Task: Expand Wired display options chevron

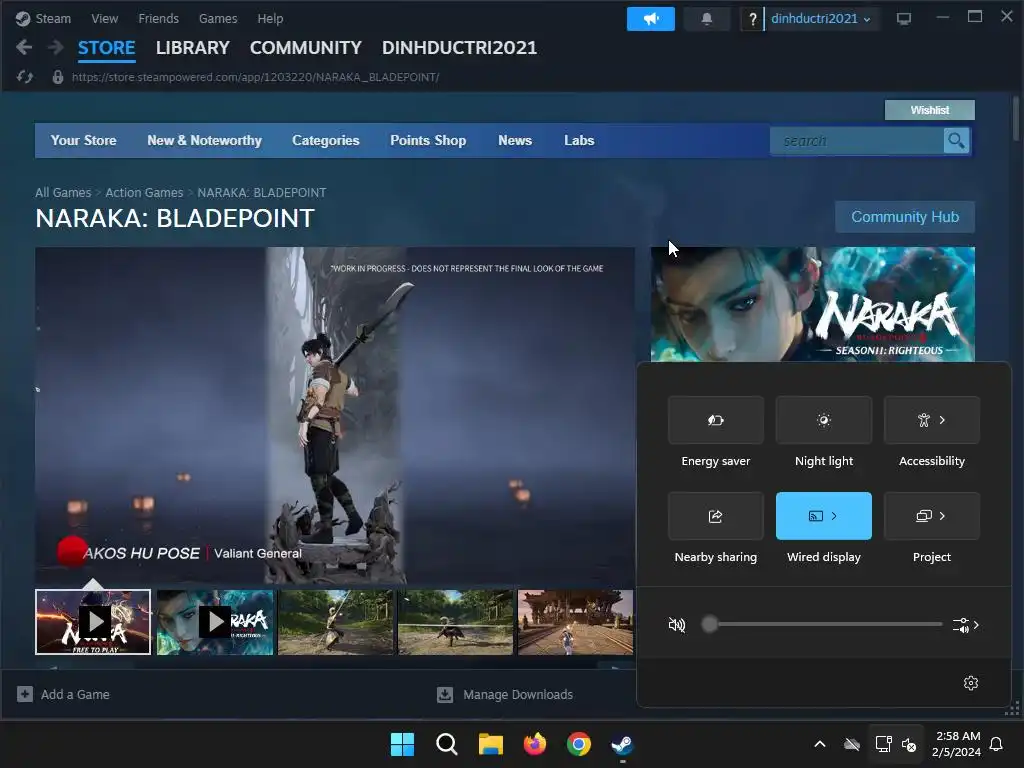Action: 834,516
